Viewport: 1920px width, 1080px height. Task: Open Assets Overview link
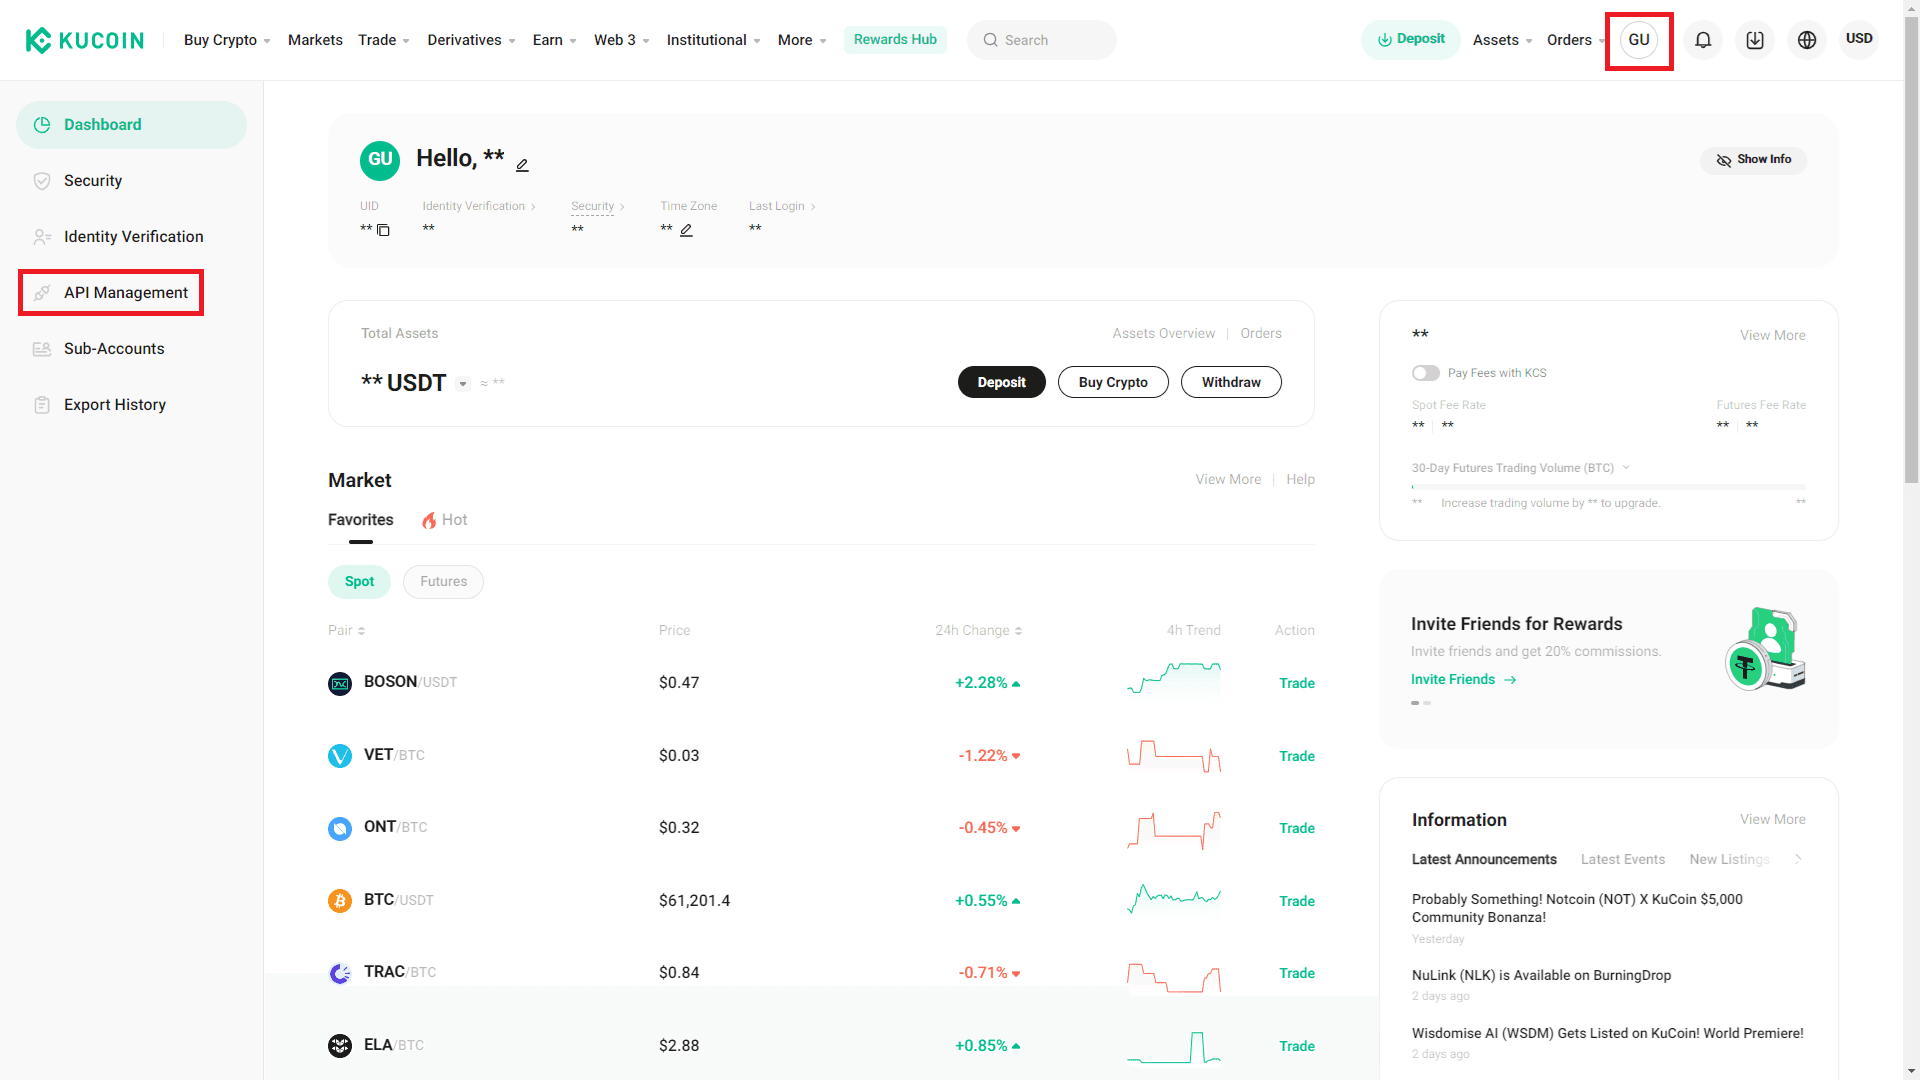[1163, 333]
